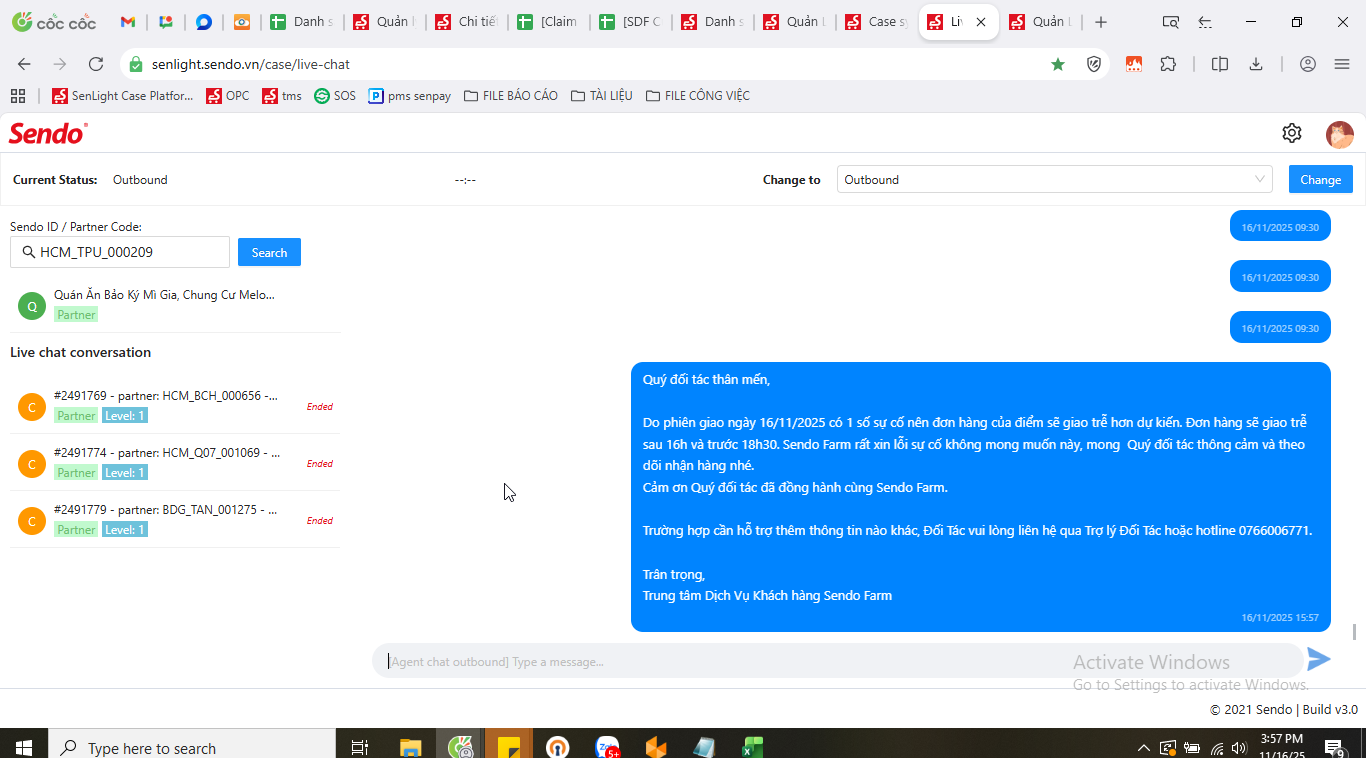Image resolution: width=1366 pixels, height=758 pixels.
Task: Open the browser shield protection icon
Action: [x=1094, y=64]
